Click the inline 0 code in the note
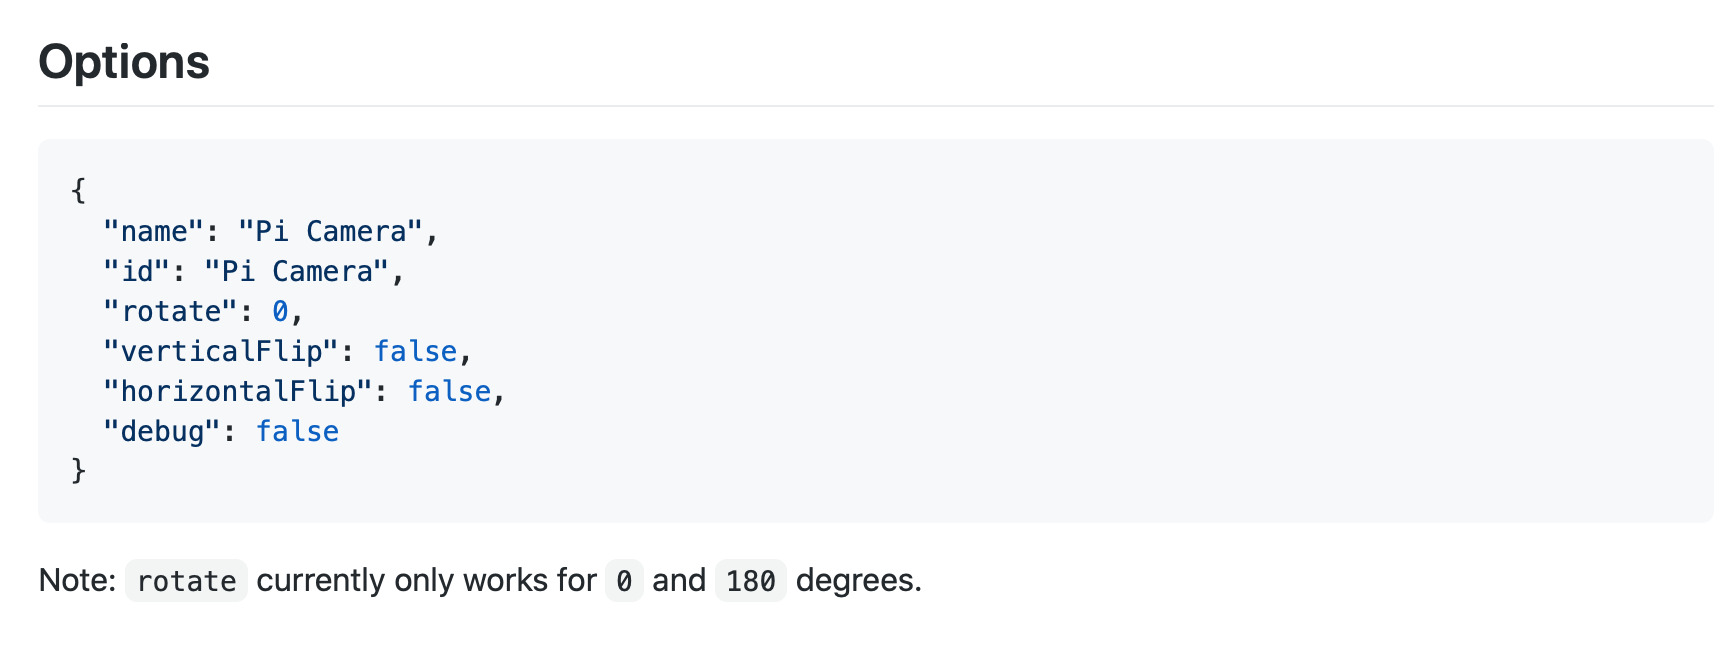The image size is (1734, 656). click(624, 581)
